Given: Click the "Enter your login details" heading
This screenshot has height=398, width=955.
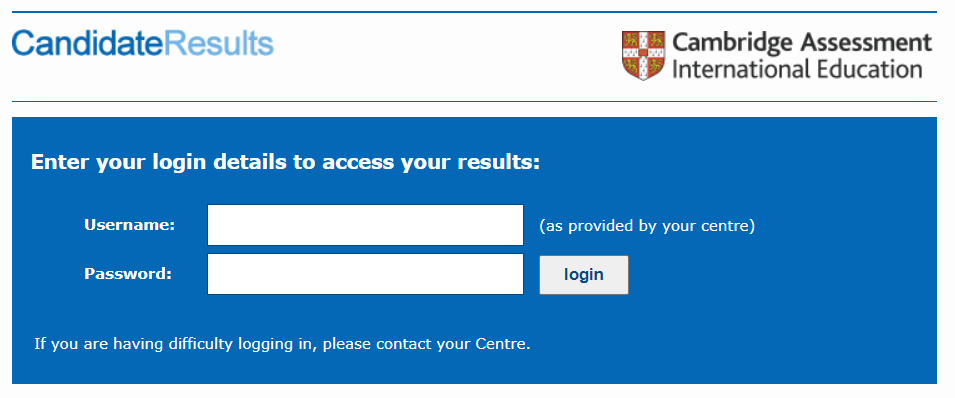Looking at the screenshot, I should 285,163.
